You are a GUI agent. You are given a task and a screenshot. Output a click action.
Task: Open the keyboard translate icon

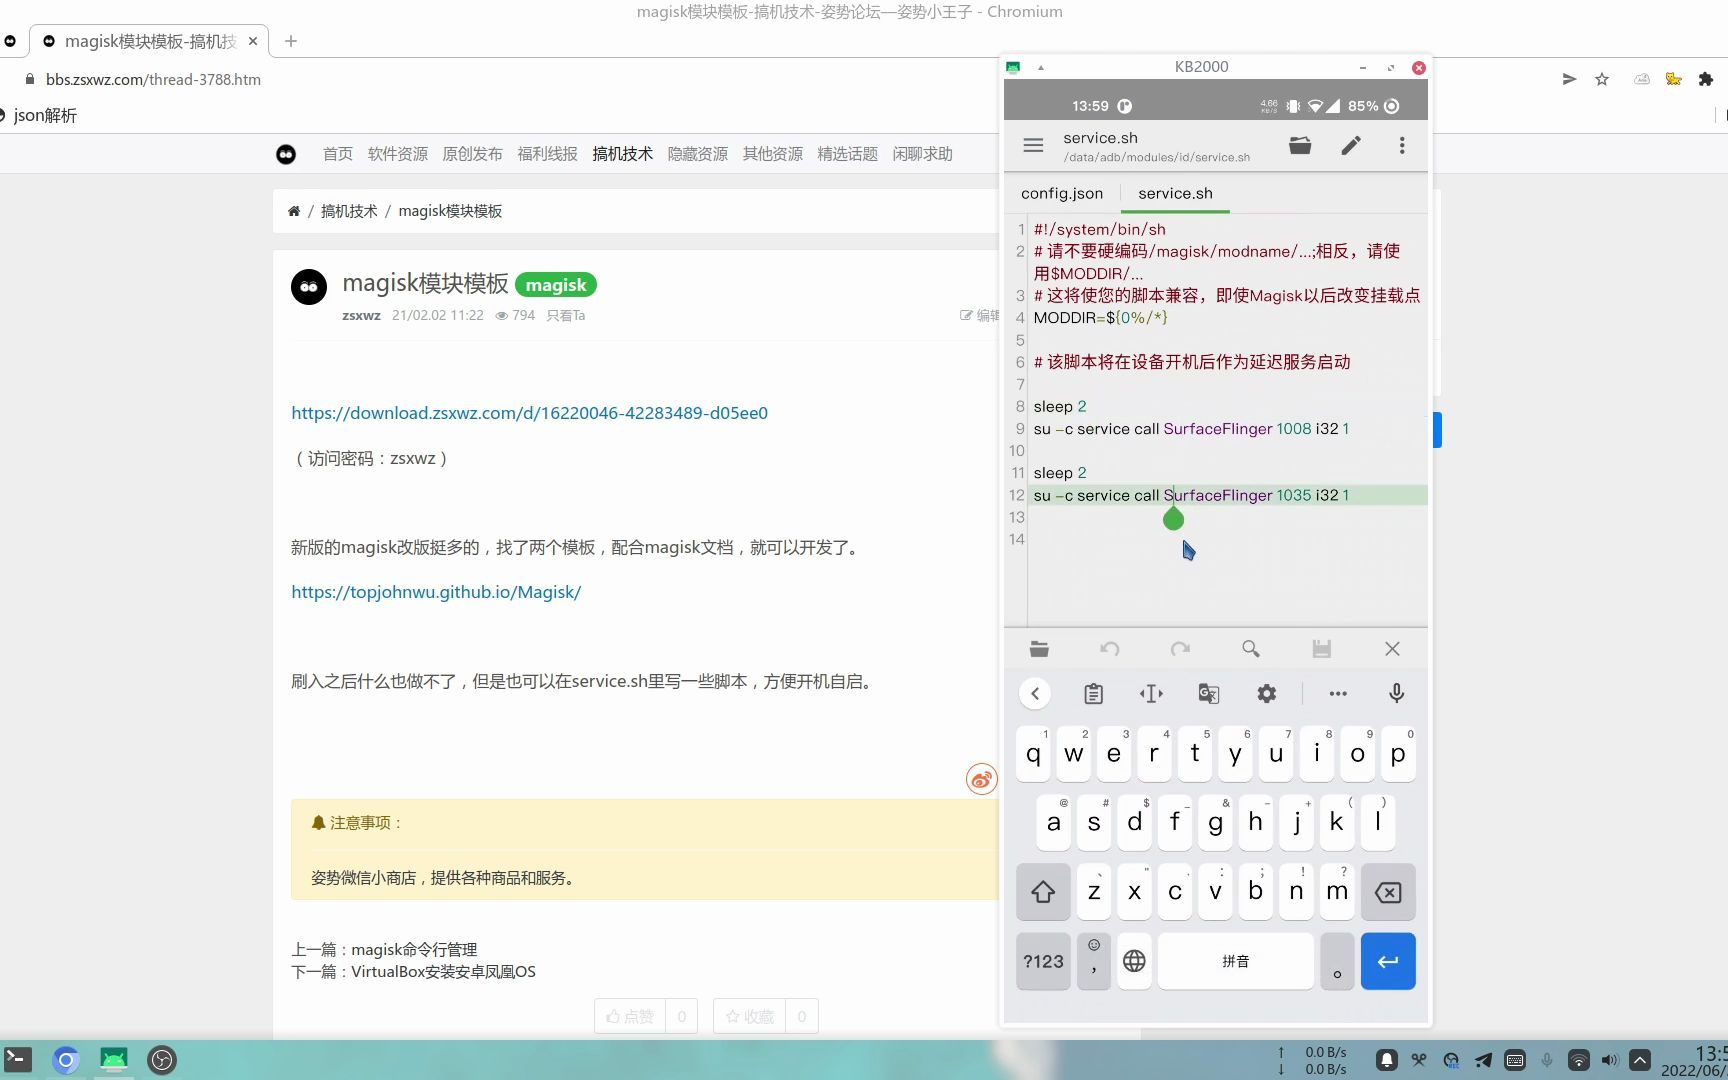click(x=1209, y=693)
